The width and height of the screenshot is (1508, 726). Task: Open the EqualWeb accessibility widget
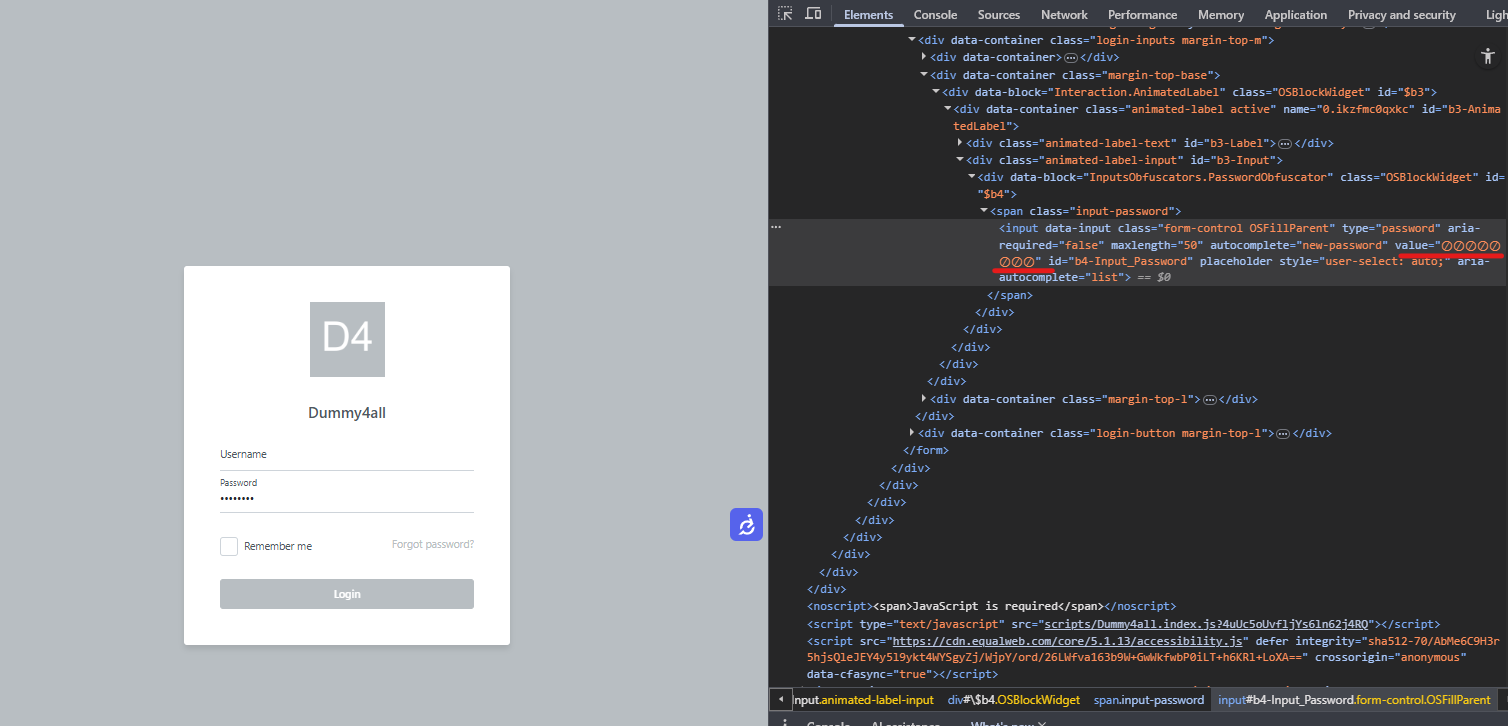746,524
